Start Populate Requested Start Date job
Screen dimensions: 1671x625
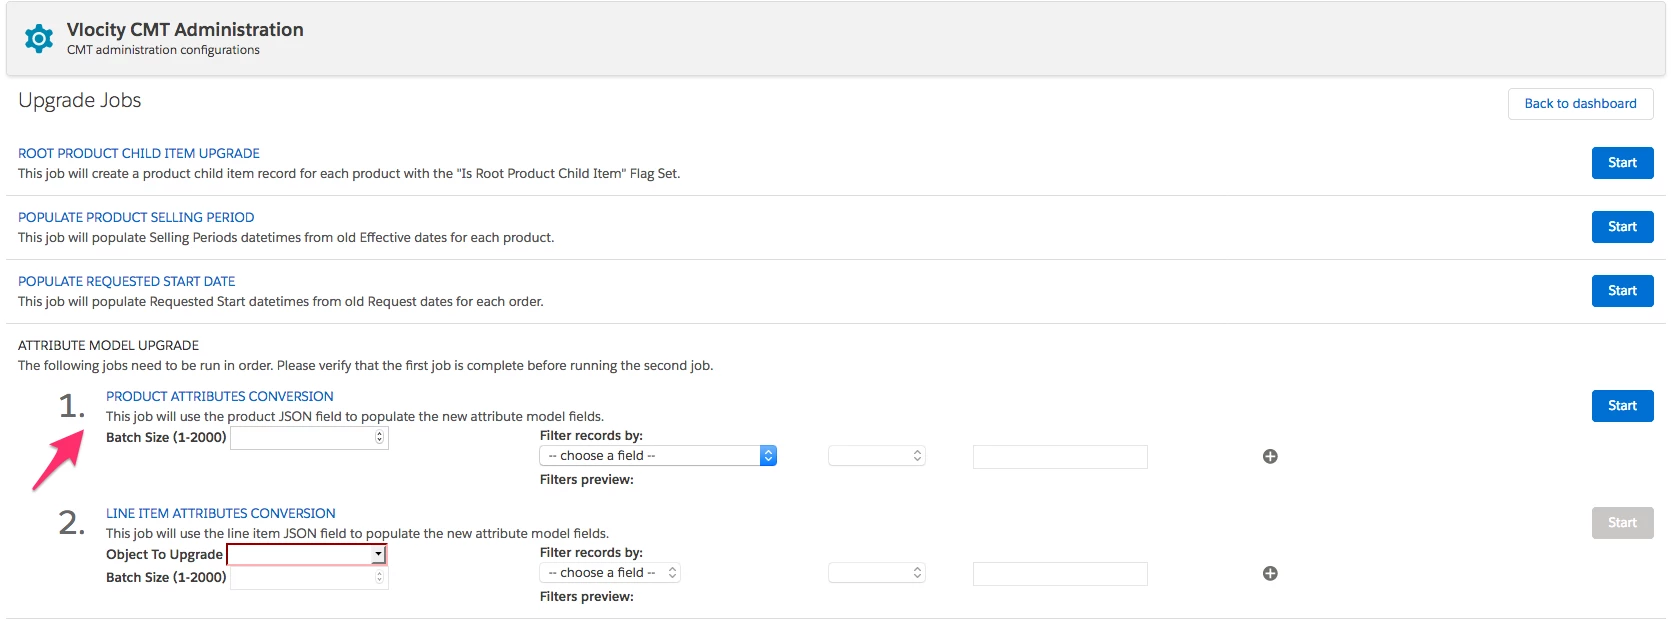(x=1622, y=291)
